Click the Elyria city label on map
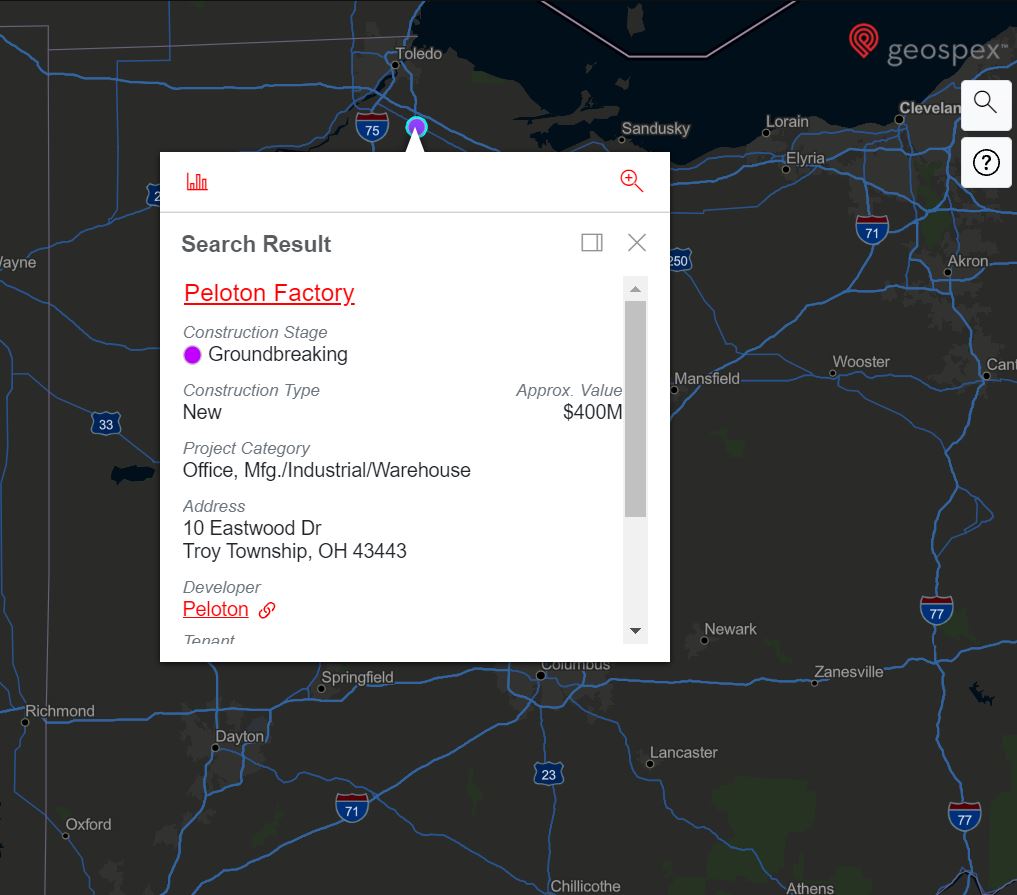Viewport: 1017px width, 895px height. click(x=805, y=158)
